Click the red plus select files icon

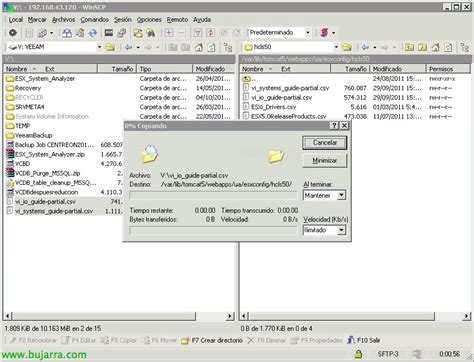tap(169, 33)
